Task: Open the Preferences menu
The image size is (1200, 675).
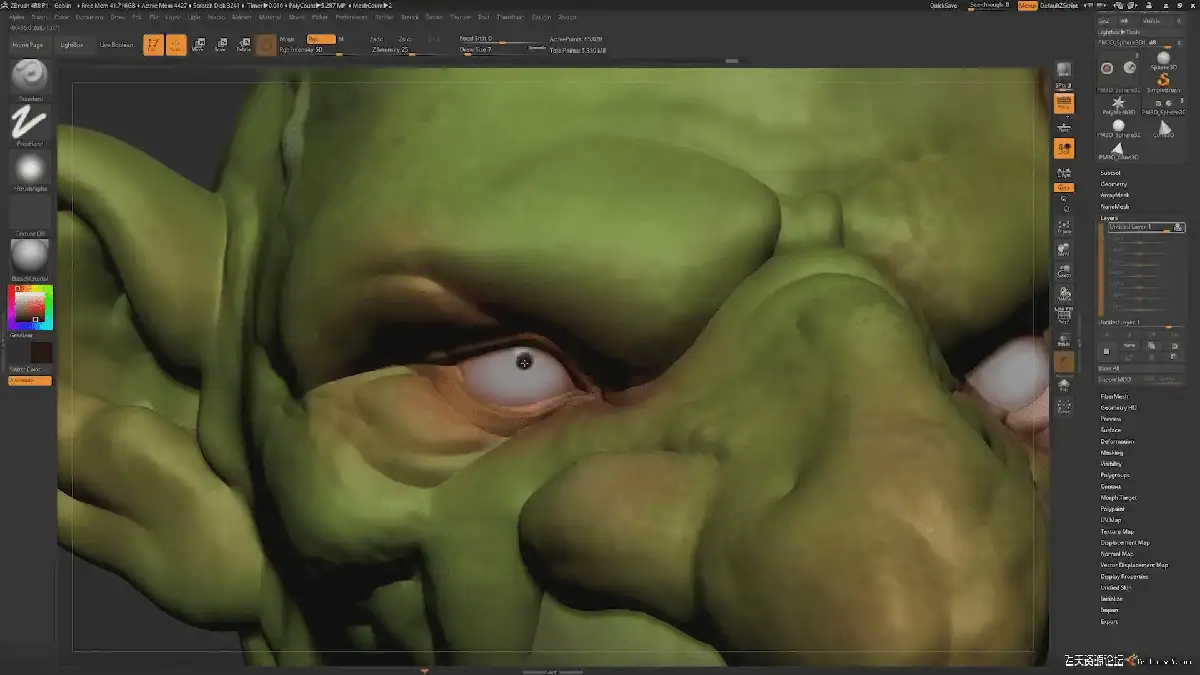Action: click(x=351, y=17)
